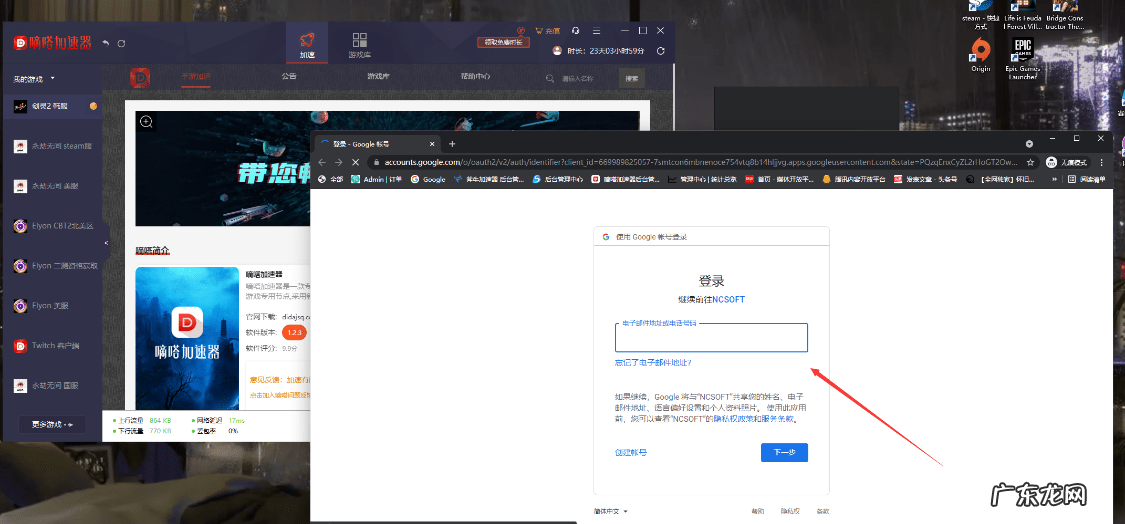This screenshot has height=524, width=1125.
Task: Click the magnifier zoom icon on banner
Action: pos(146,122)
